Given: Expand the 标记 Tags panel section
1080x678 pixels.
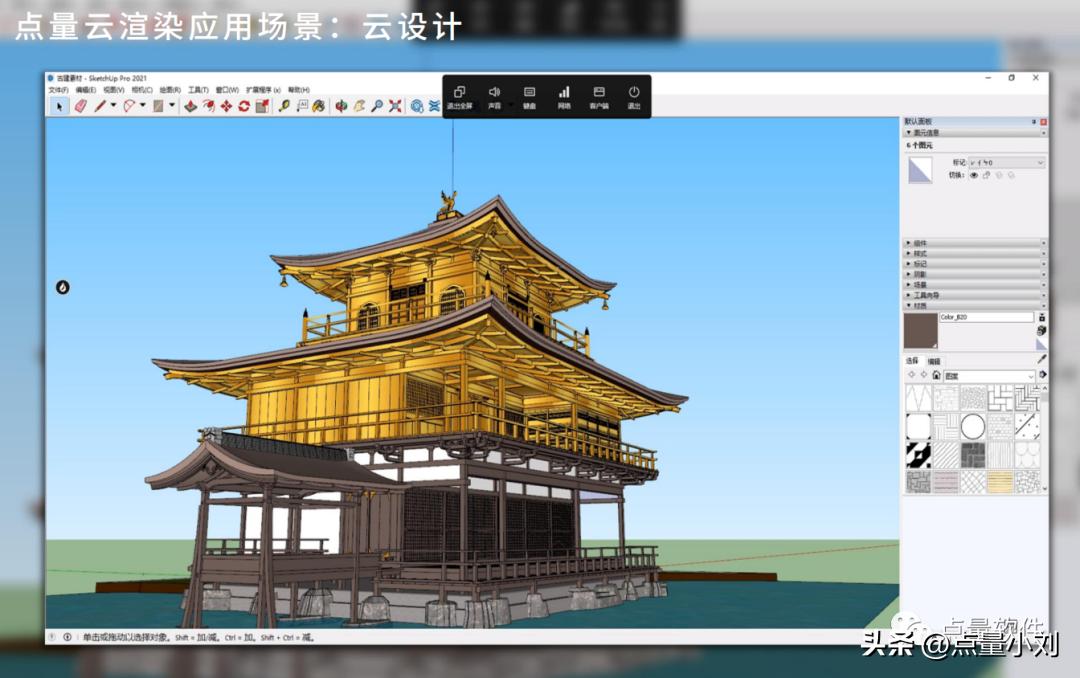Looking at the screenshot, I should [975, 264].
